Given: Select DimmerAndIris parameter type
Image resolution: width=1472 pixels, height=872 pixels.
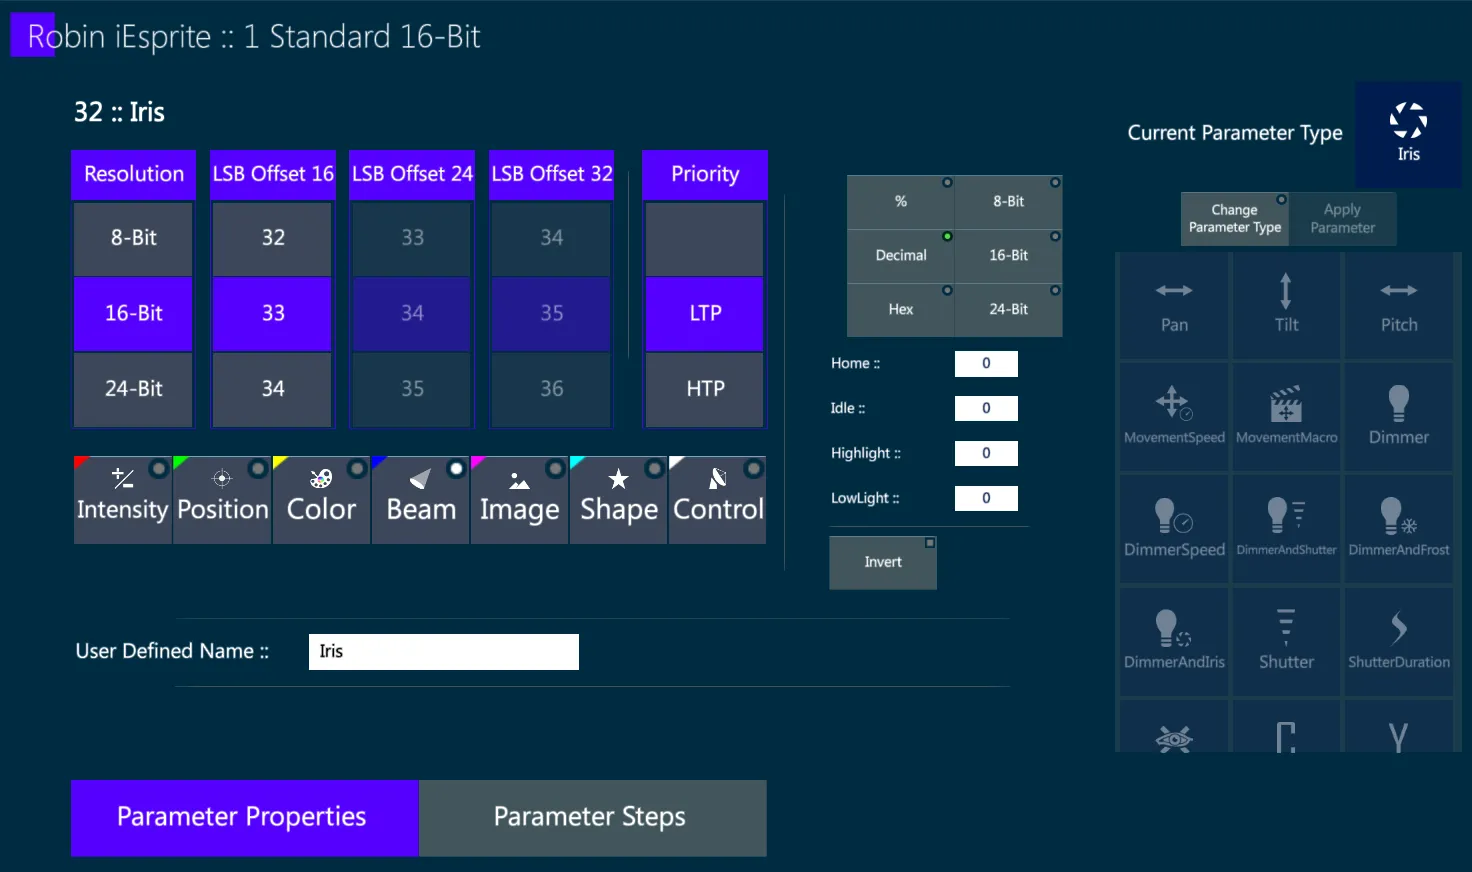Looking at the screenshot, I should pos(1174,641).
